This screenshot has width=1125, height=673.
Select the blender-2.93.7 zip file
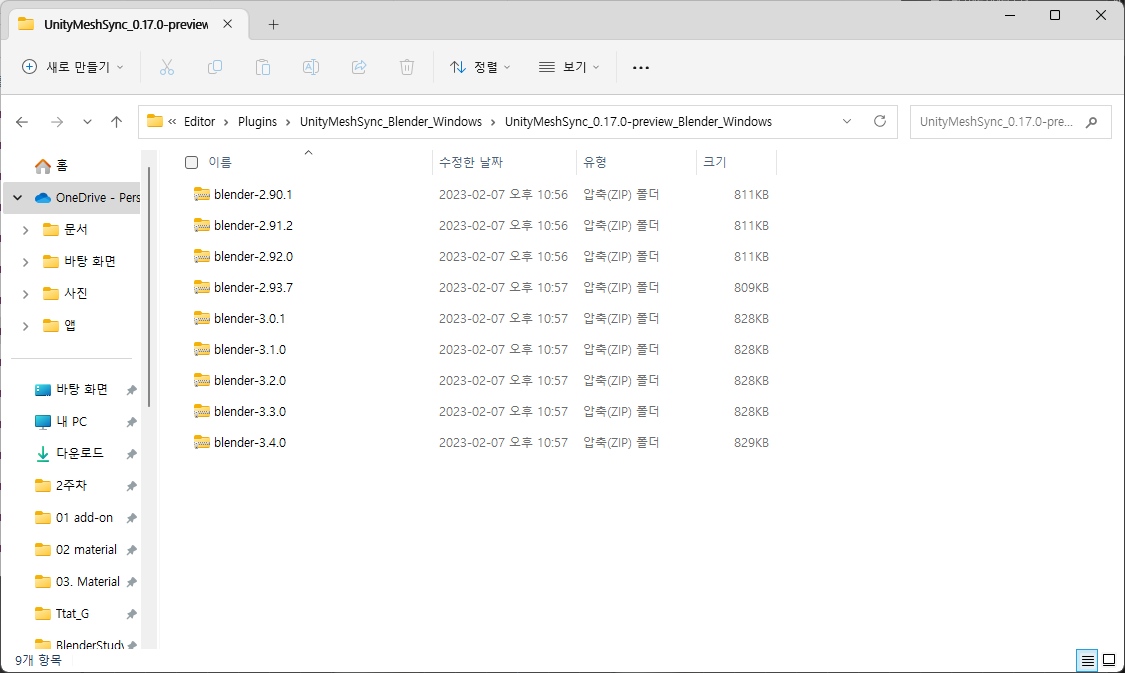click(253, 288)
